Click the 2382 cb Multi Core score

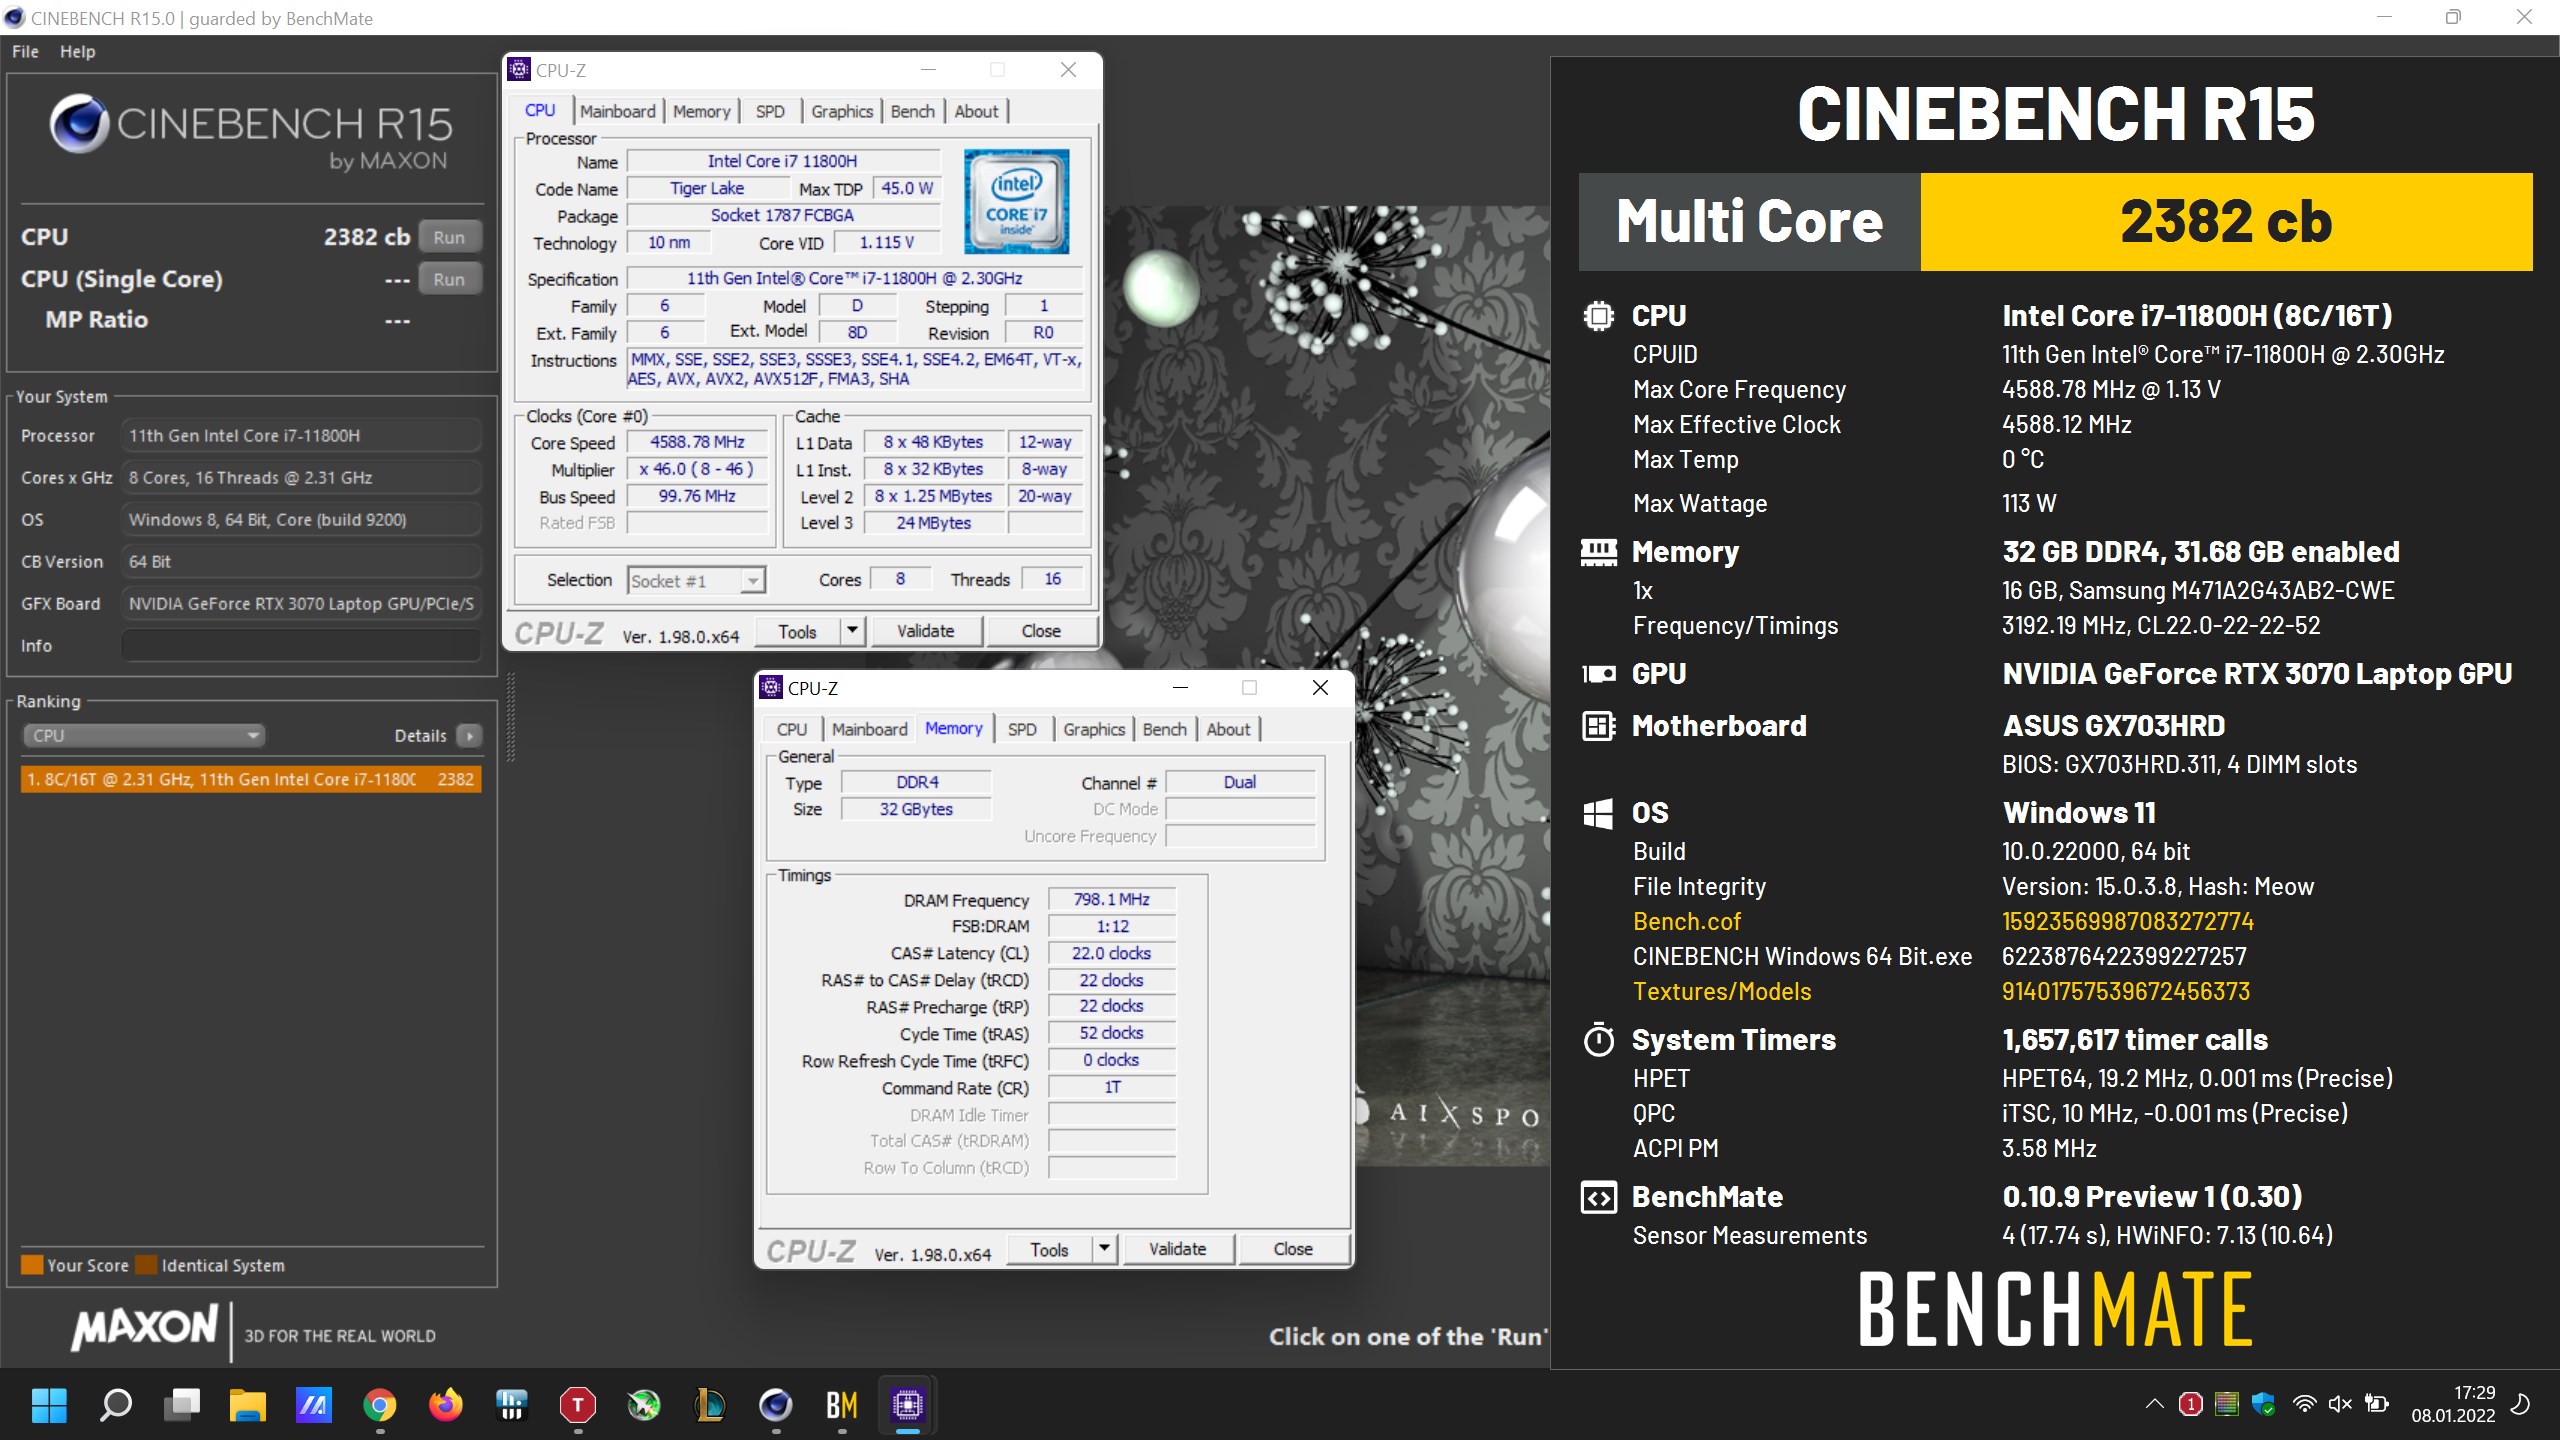pos(2226,222)
